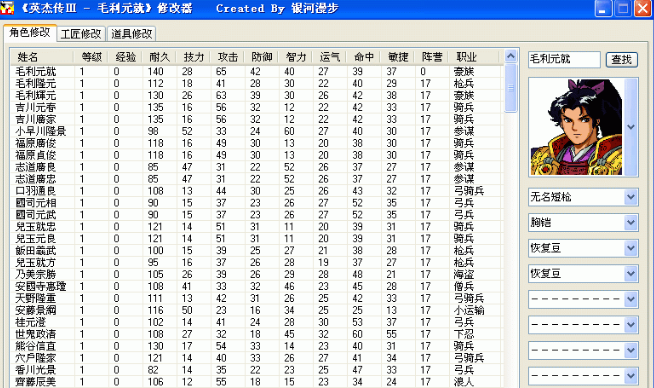
Task: Select the 世鬼政清 row
Action: [256, 334]
